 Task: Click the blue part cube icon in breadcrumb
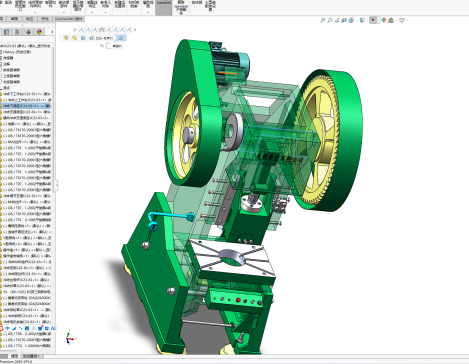pos(83,38)
